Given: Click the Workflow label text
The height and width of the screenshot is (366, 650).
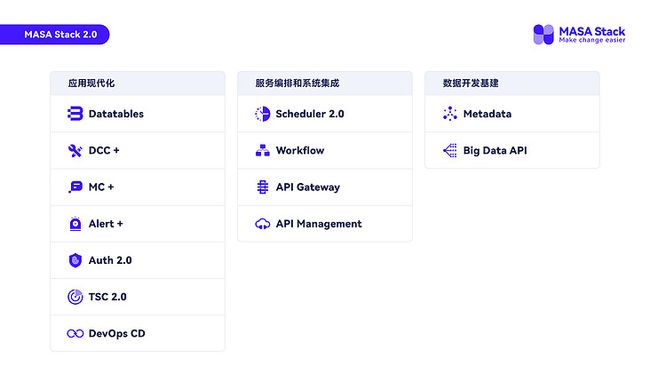Looking at the screenshot, I should [300, 150].
